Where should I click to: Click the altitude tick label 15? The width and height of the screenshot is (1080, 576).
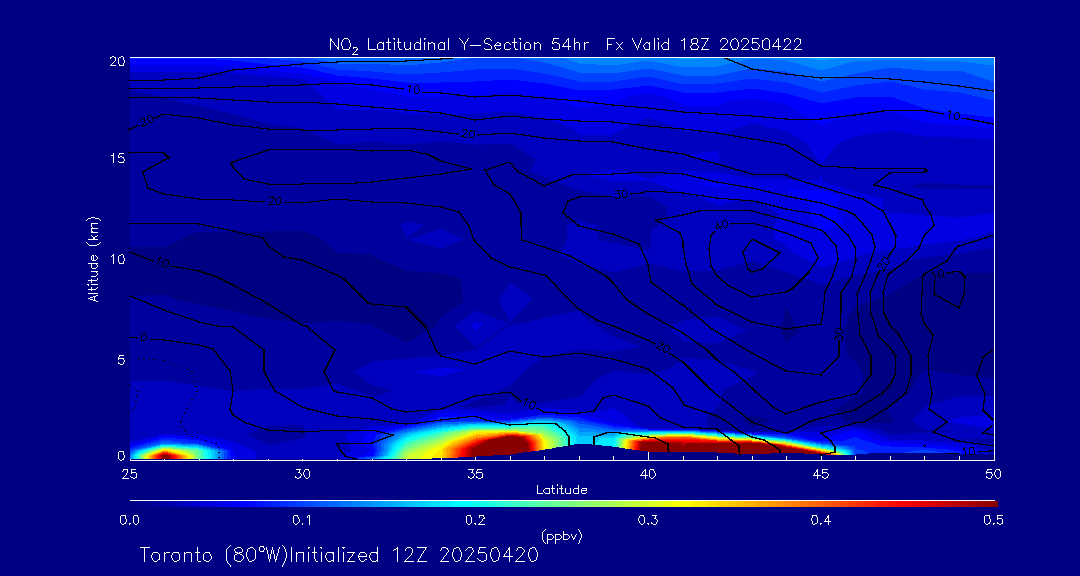[115, 158]
